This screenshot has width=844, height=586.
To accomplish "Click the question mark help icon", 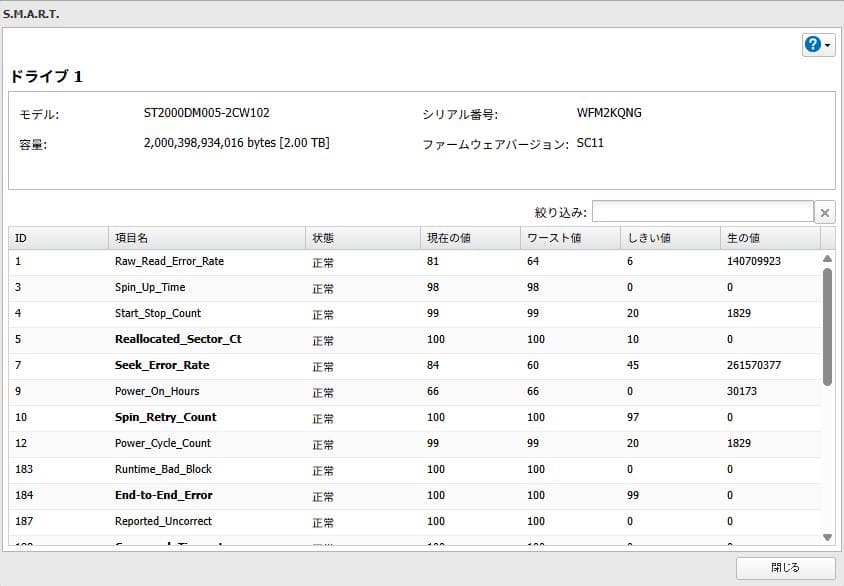I will pos(811,44).
